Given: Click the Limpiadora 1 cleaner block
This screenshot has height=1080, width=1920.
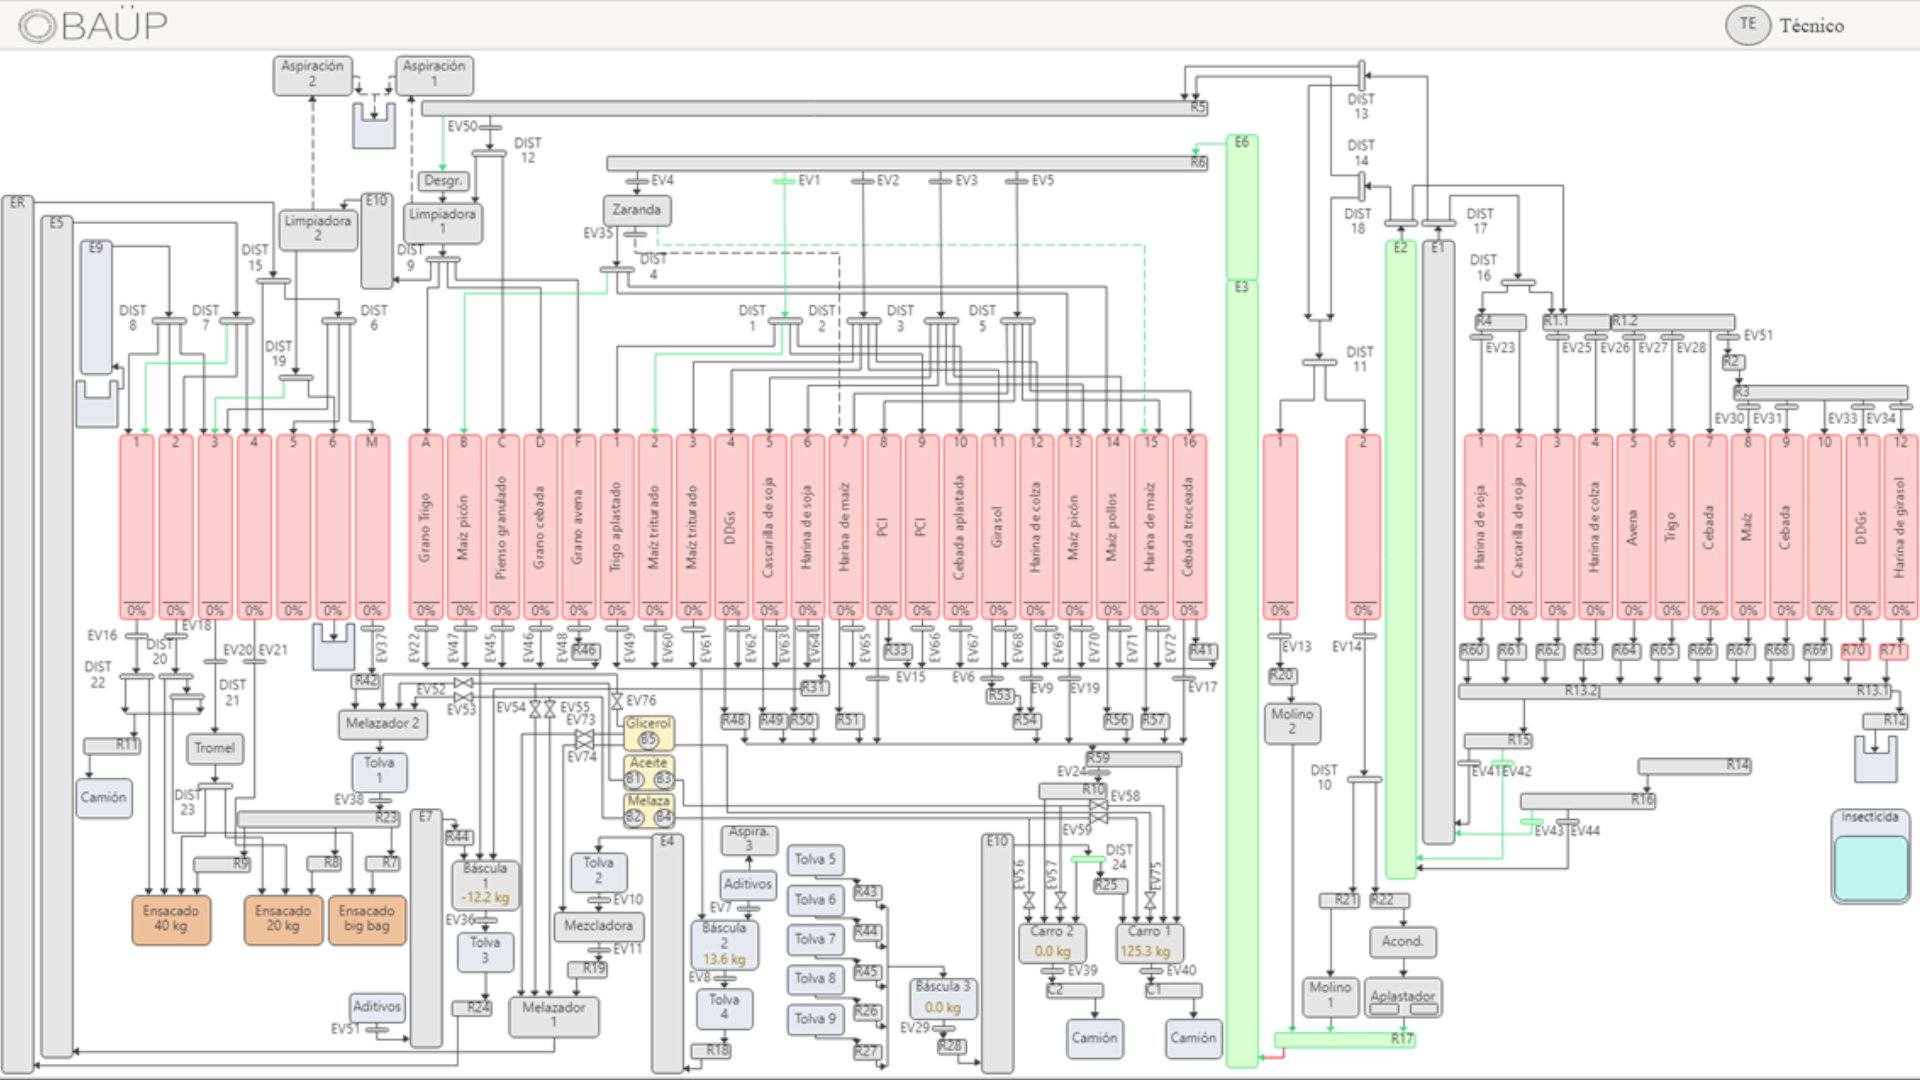Looking at the screenshot, I should click(x=443, y=222).
